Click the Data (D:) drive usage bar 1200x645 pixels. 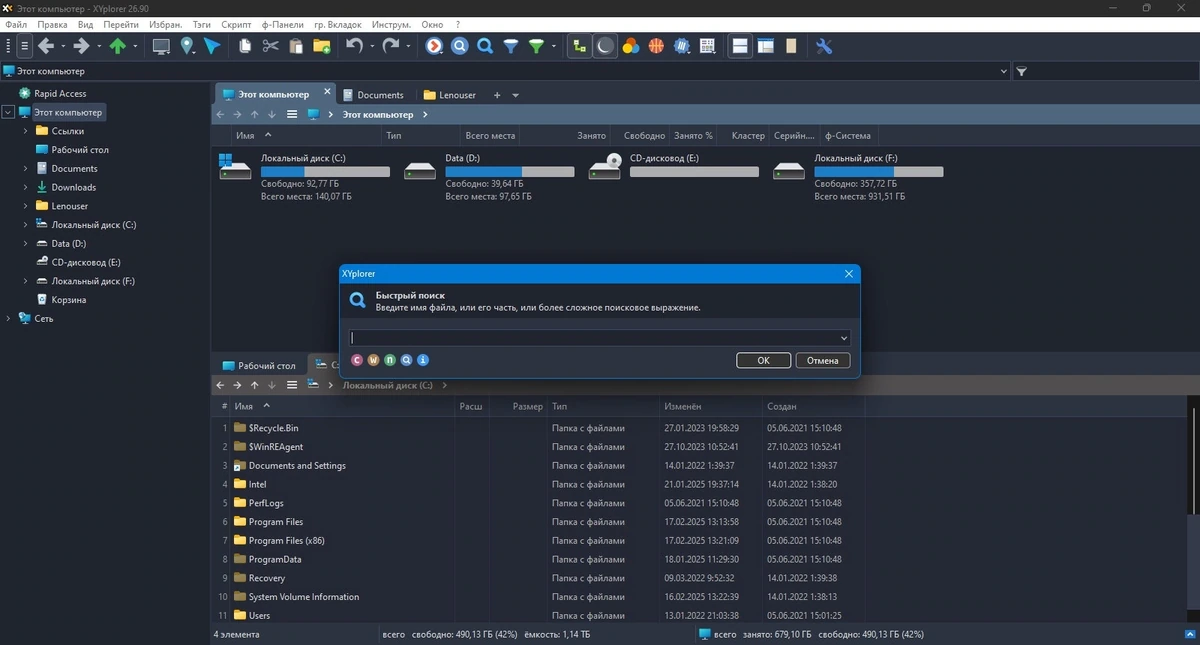(x=510, y=172)
